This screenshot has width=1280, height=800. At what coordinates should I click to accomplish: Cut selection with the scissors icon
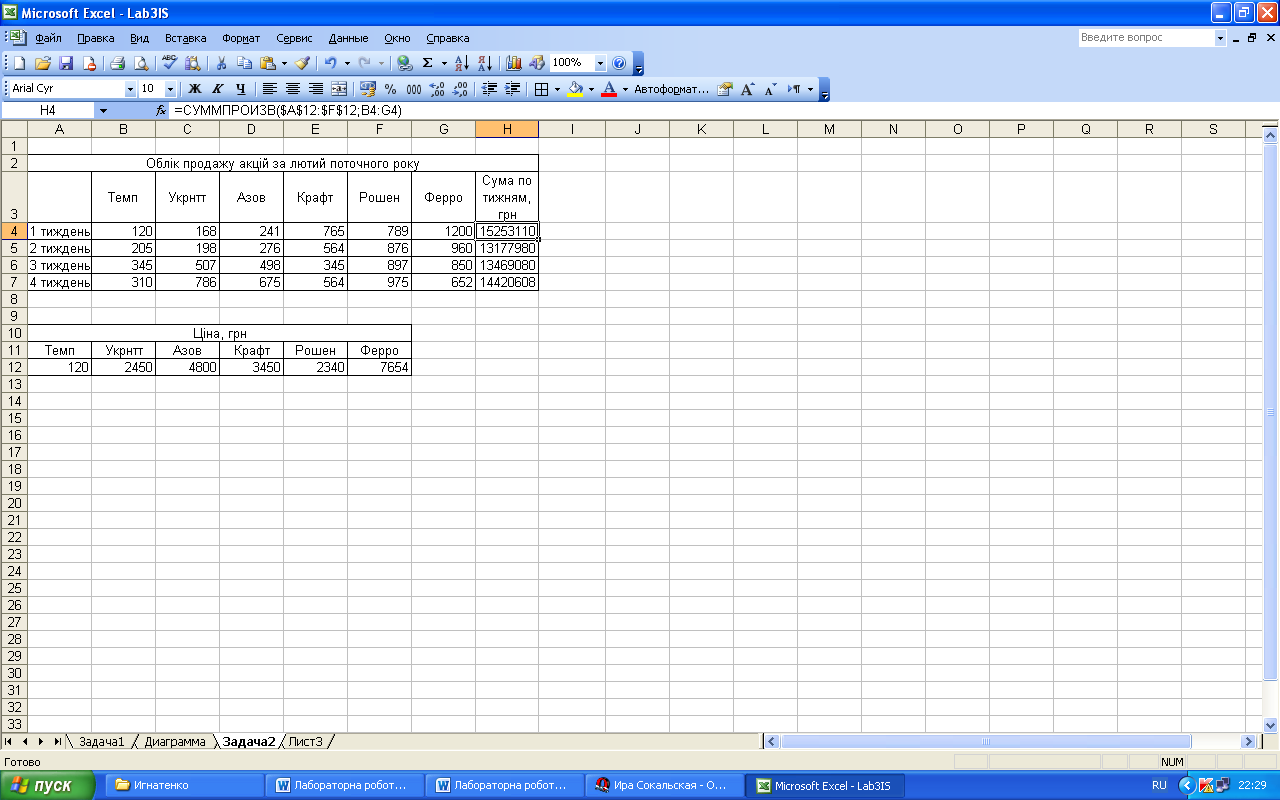220,63
